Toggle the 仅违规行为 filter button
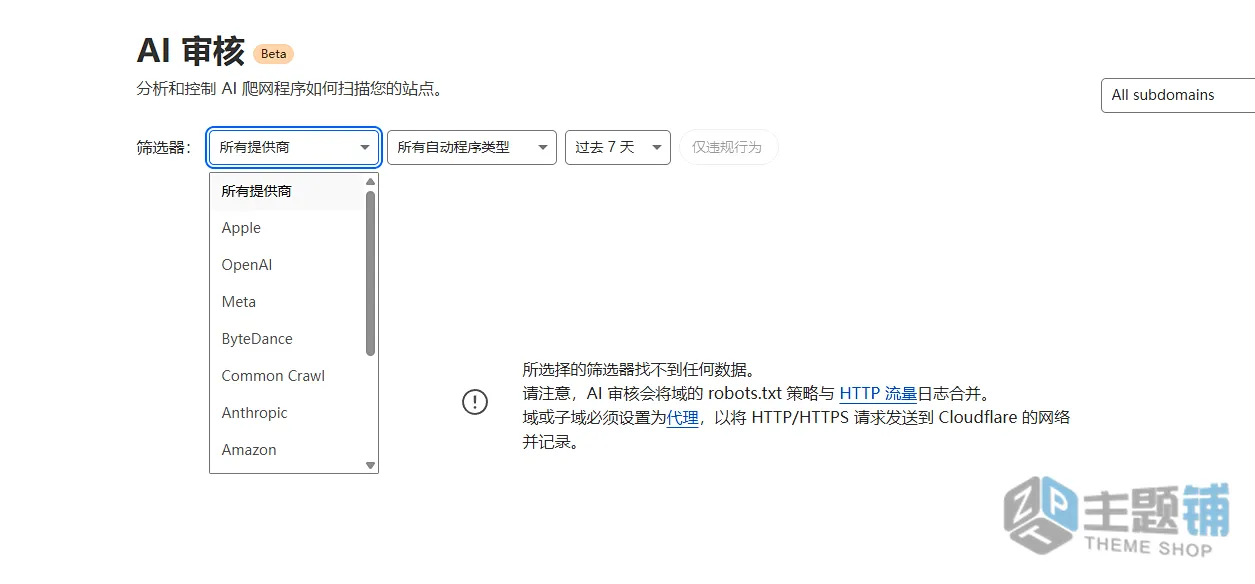This screenshot has width=1255, height=584. (728, 147)
